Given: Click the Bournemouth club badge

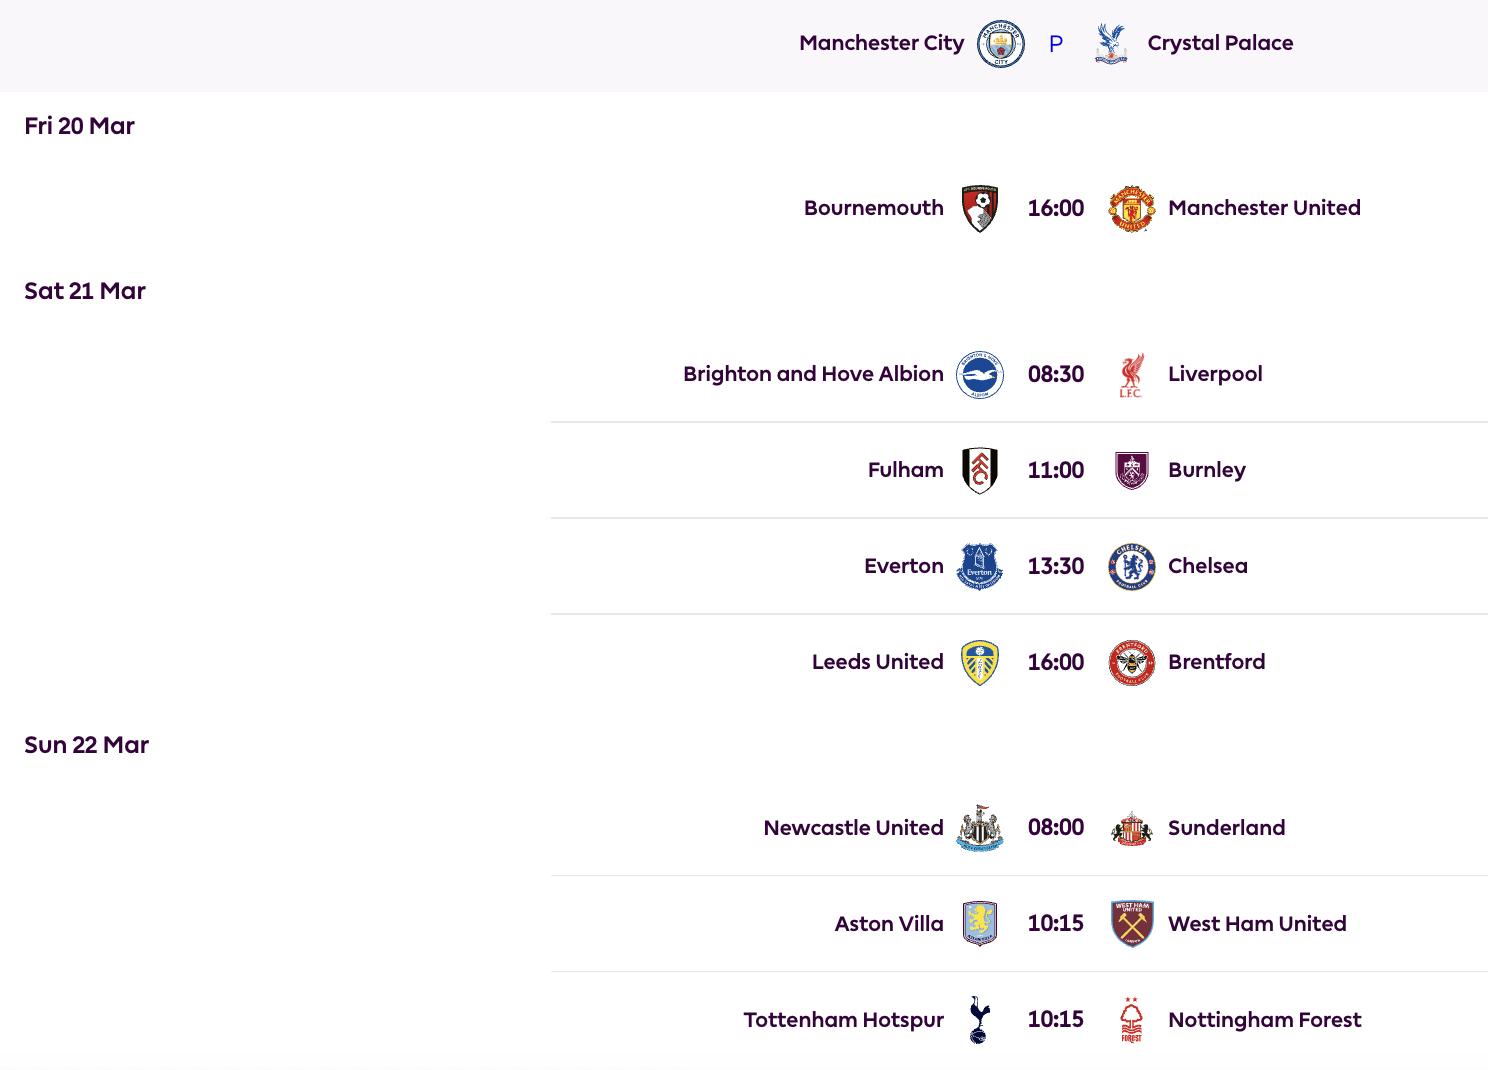Looking at the screenshot, I should (x=980, y=208).
